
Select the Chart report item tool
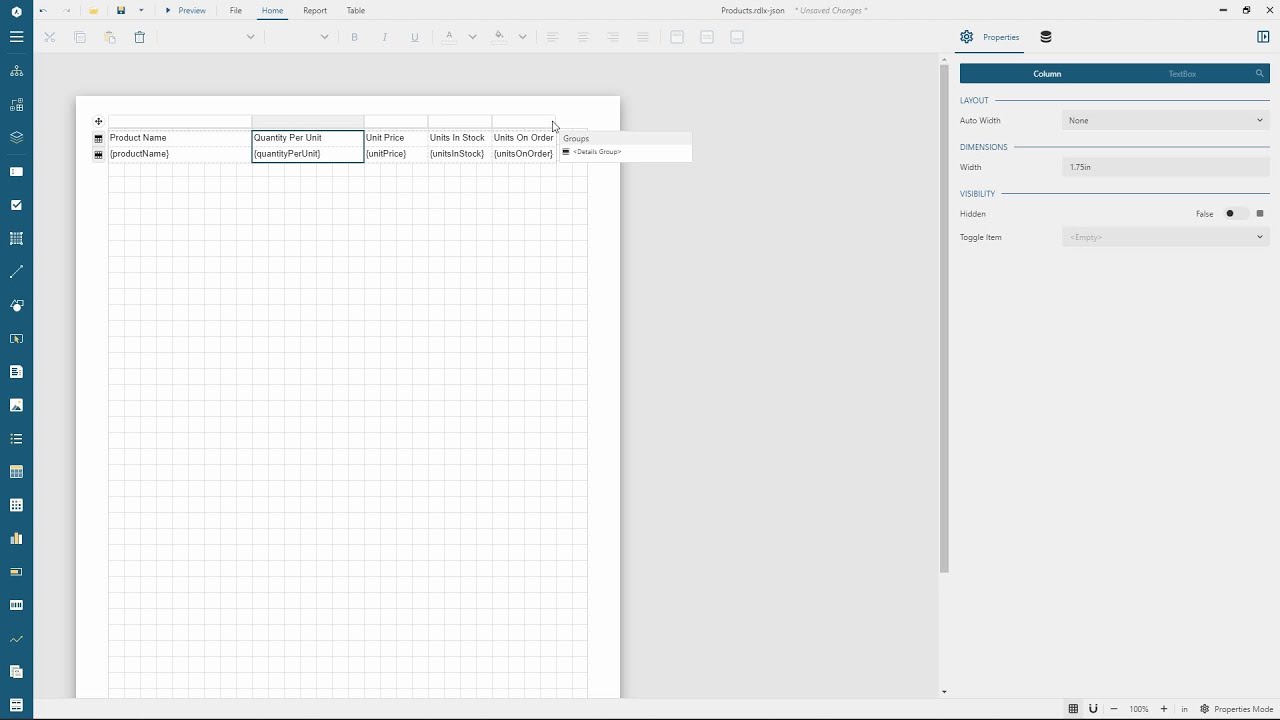click(x=16, y=539)
